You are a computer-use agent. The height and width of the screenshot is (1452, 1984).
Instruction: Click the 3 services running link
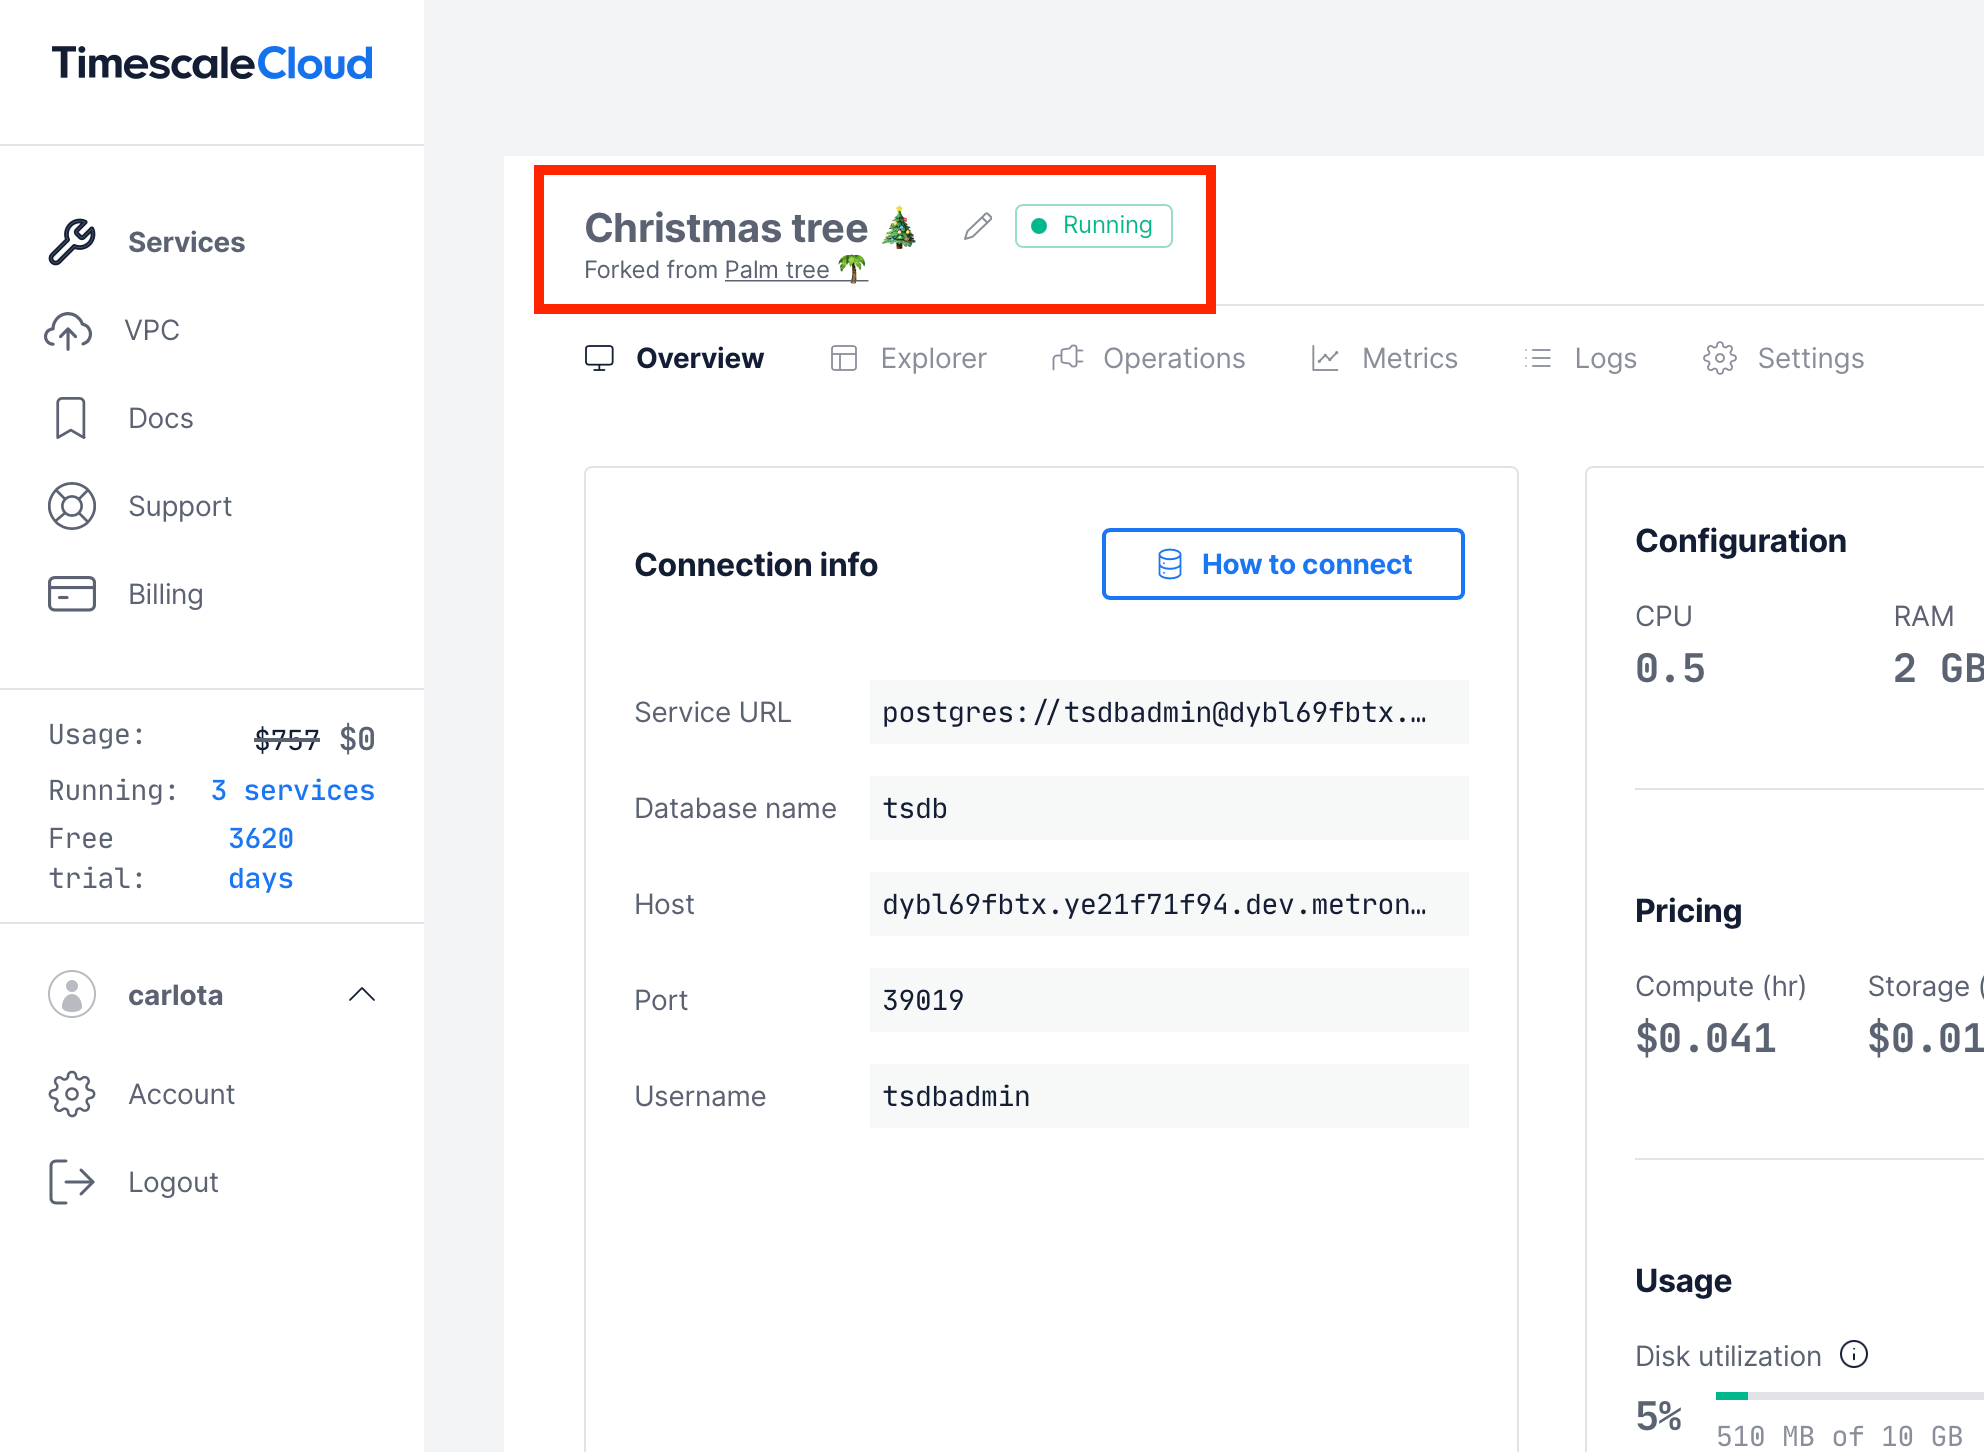(293, 790)
